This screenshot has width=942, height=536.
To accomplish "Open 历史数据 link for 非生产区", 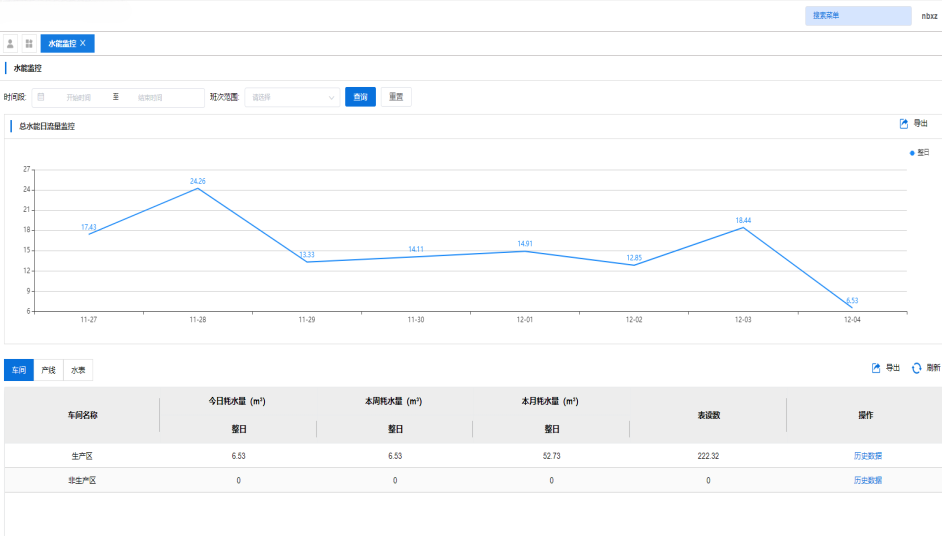I will pyautogui.click(x=867, y=481).
